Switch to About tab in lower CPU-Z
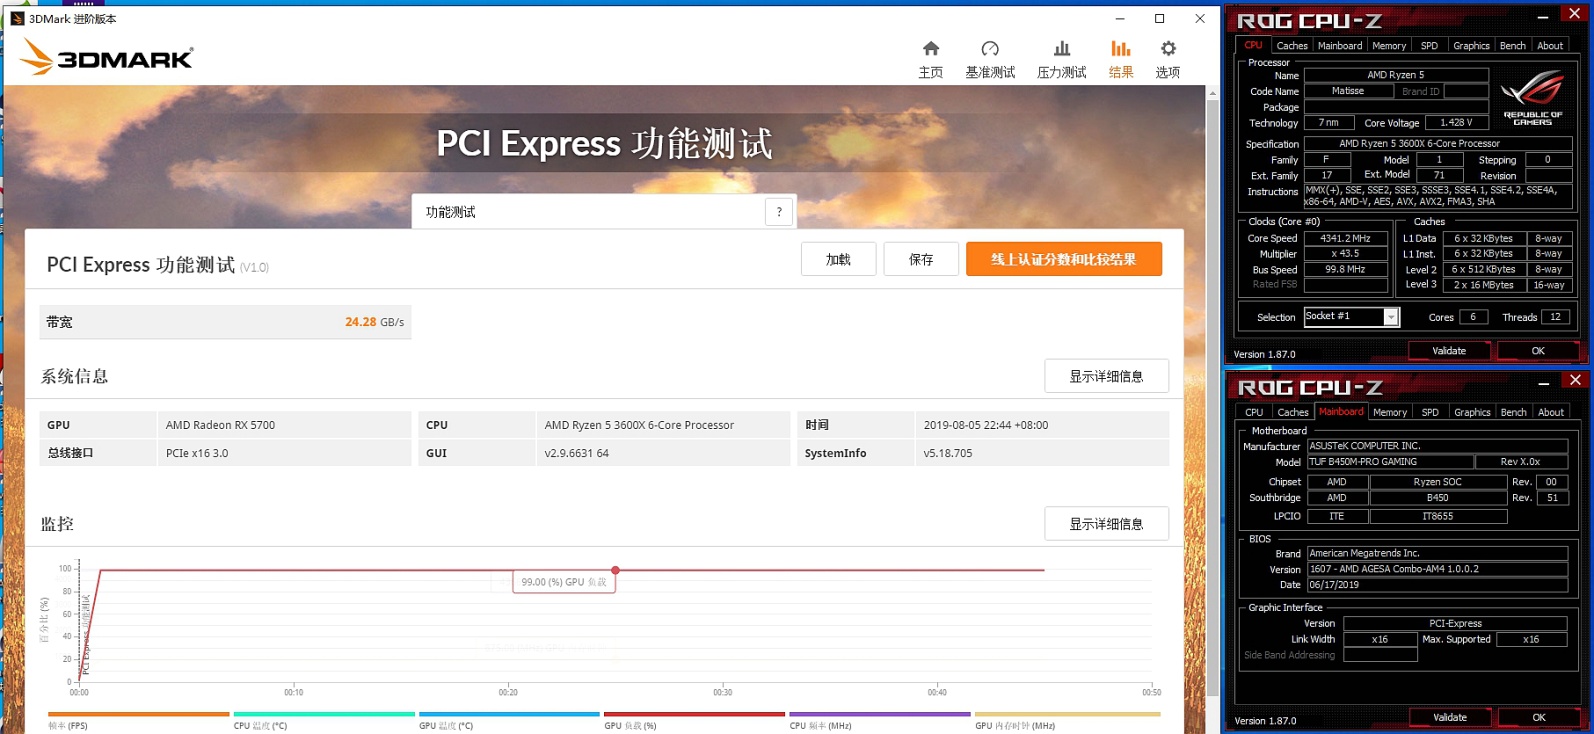This screenshot has width=1594, height=734. coord(1551,412)
